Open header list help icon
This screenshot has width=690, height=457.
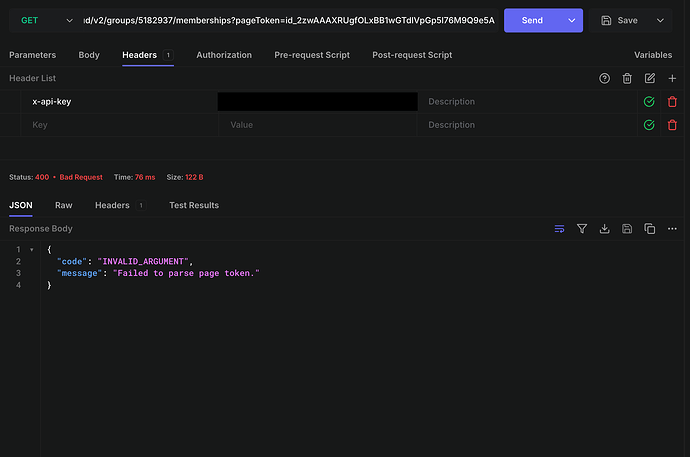[x=604, y=78]
